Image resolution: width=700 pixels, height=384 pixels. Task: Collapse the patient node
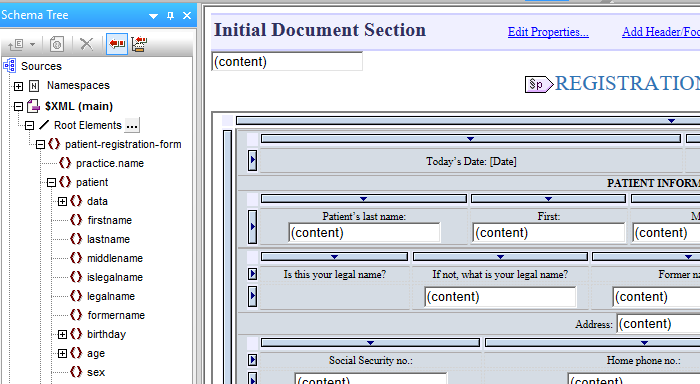[x=52, y=182]
